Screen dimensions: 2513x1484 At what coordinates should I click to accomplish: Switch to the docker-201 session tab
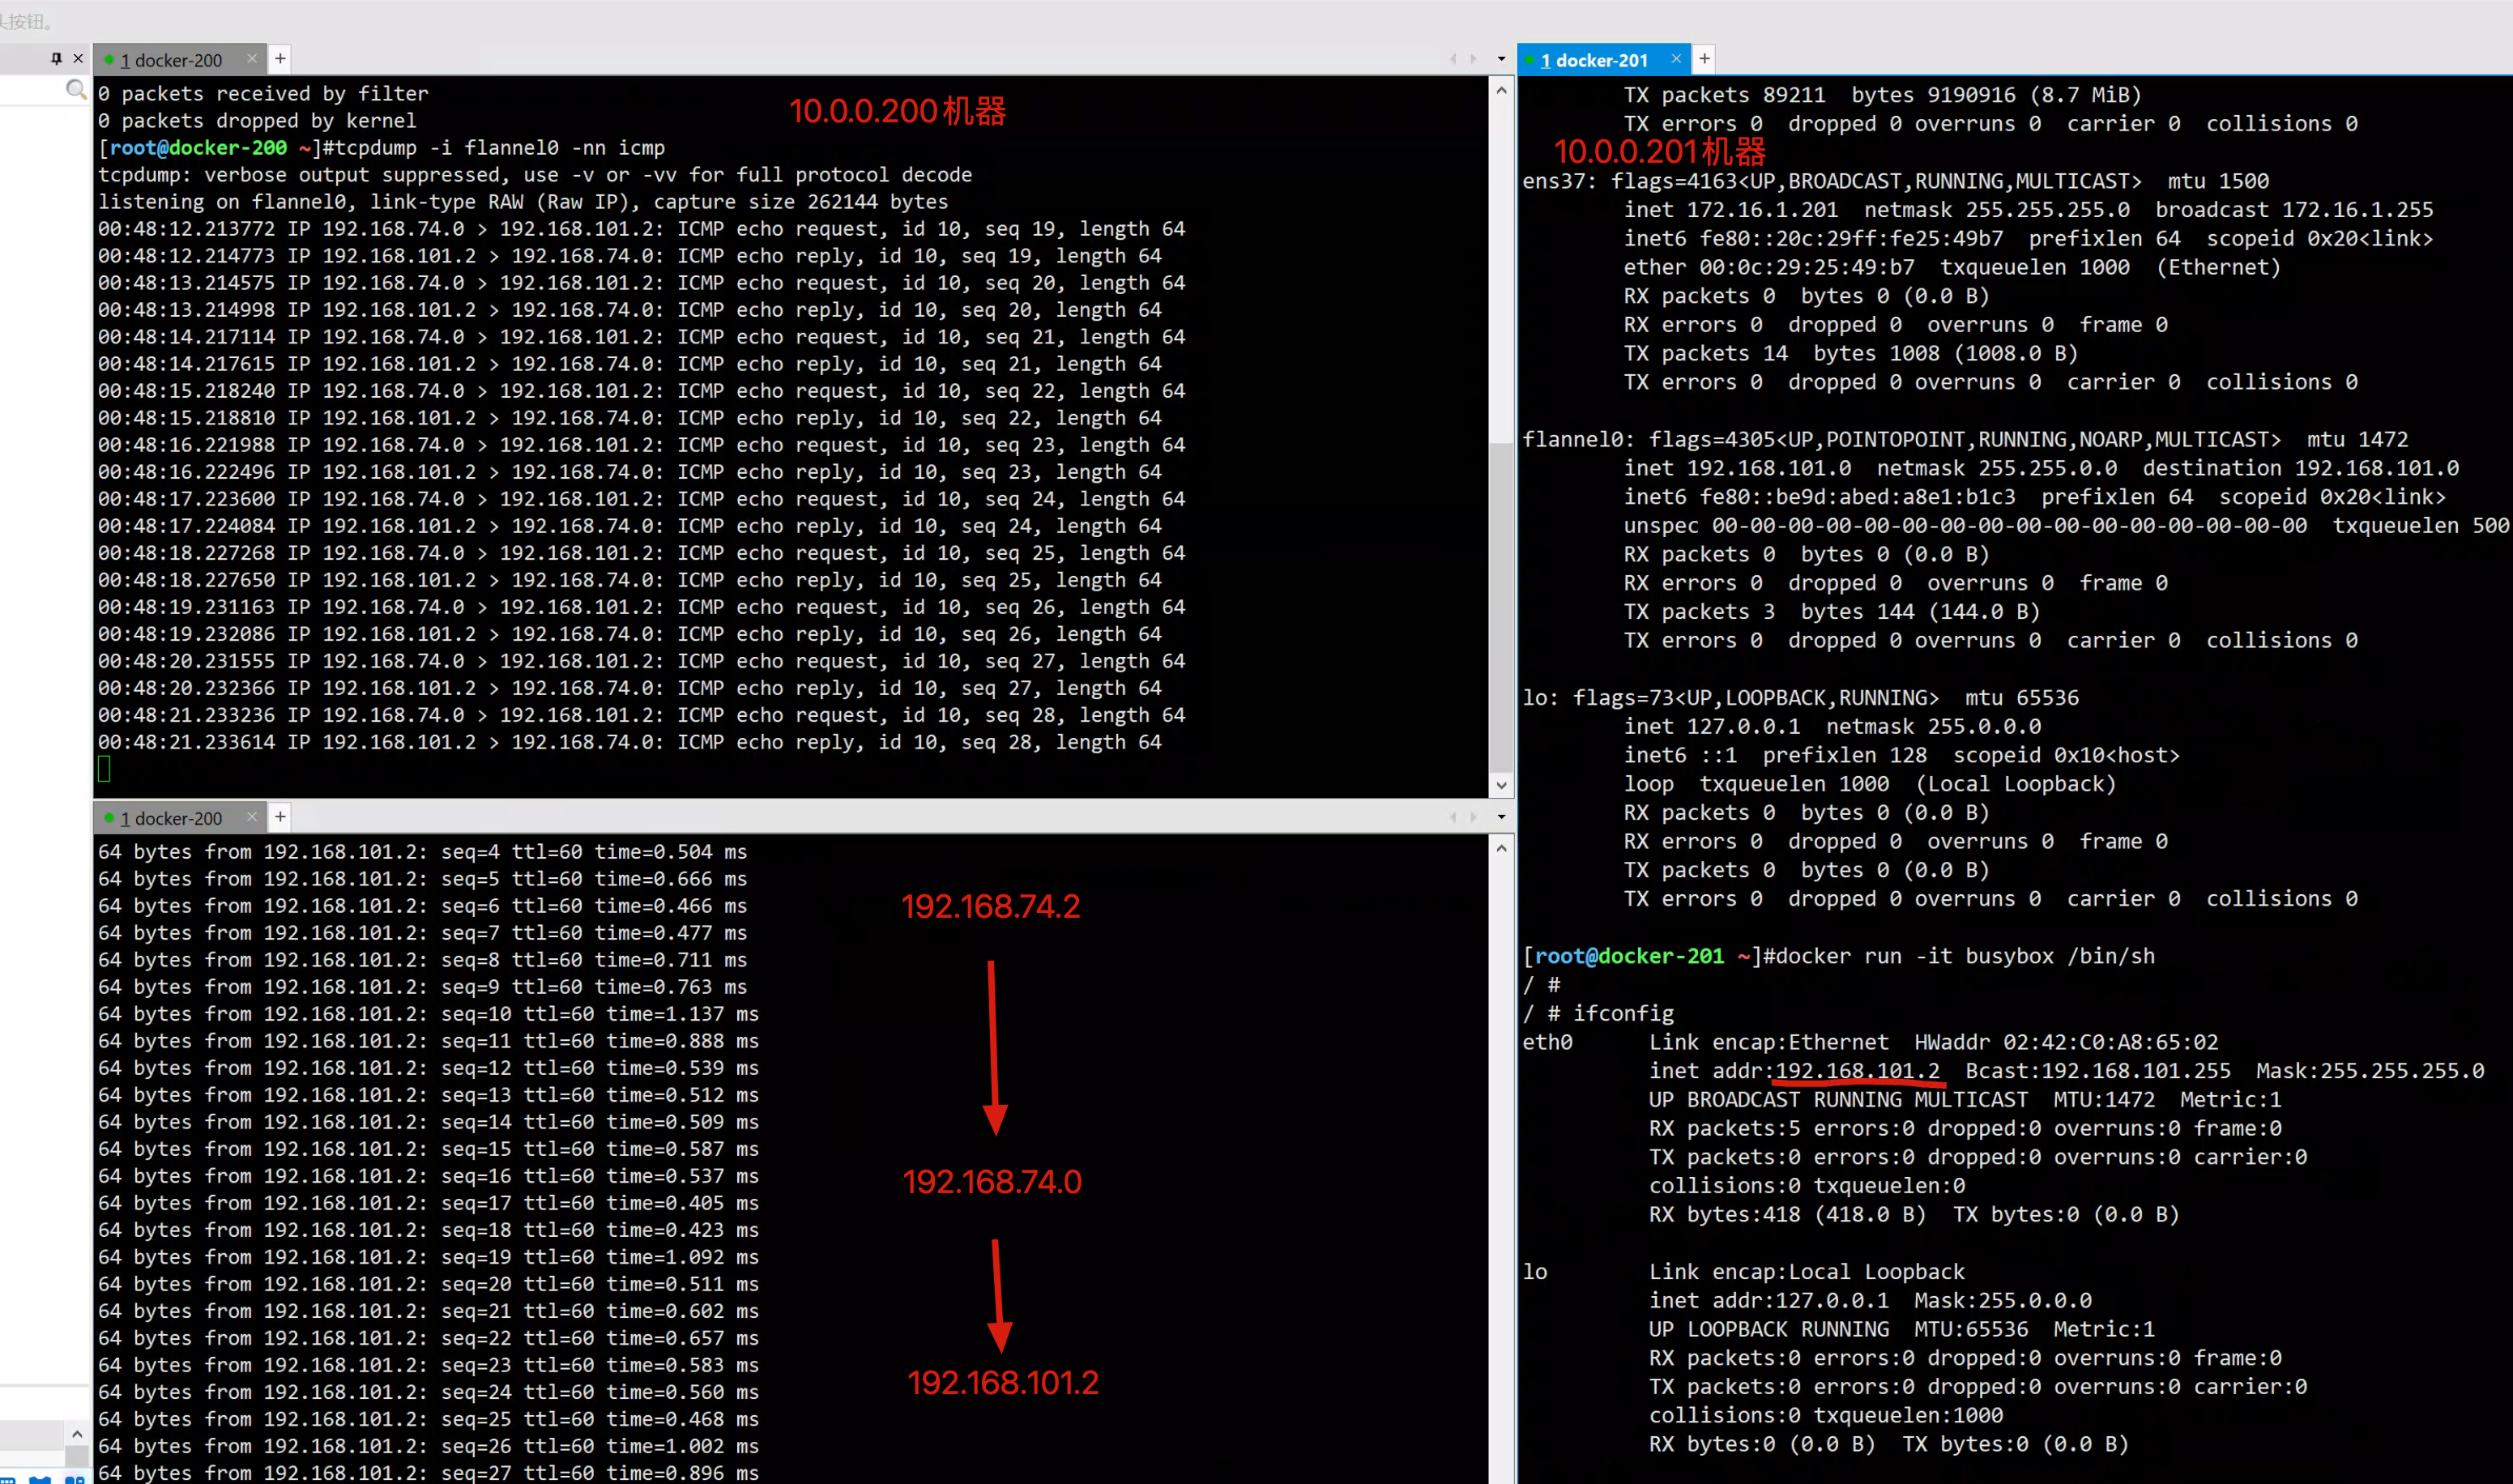click(1596, 60)
